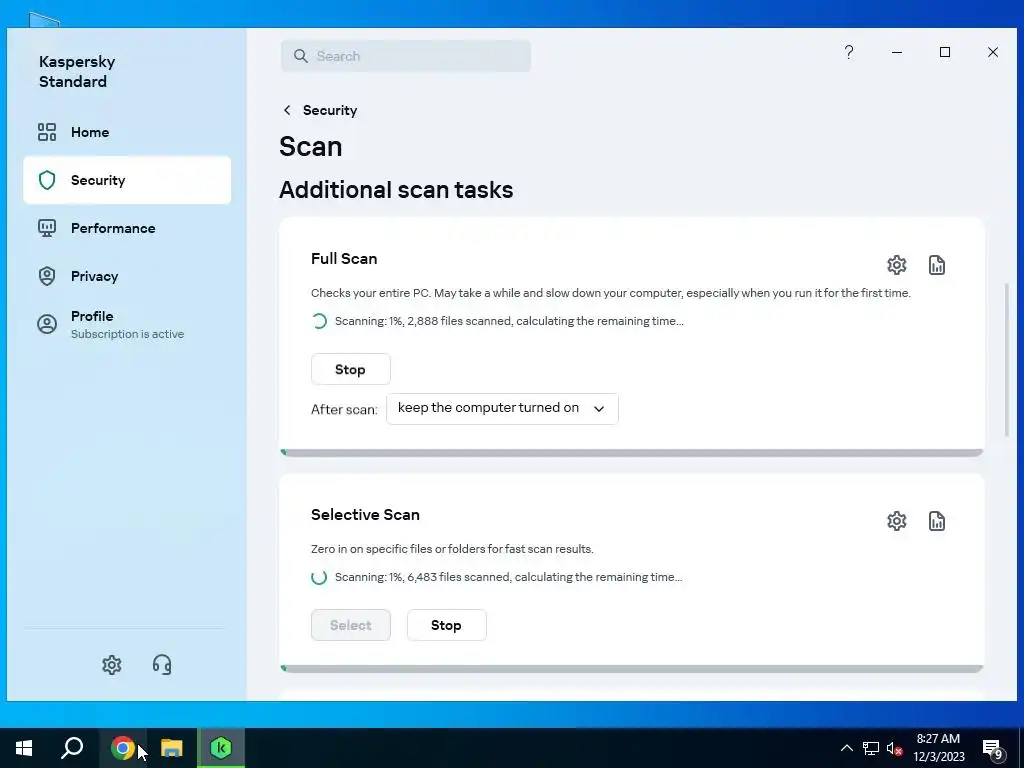Open Full Scan settings gear

tap(897, 265)
